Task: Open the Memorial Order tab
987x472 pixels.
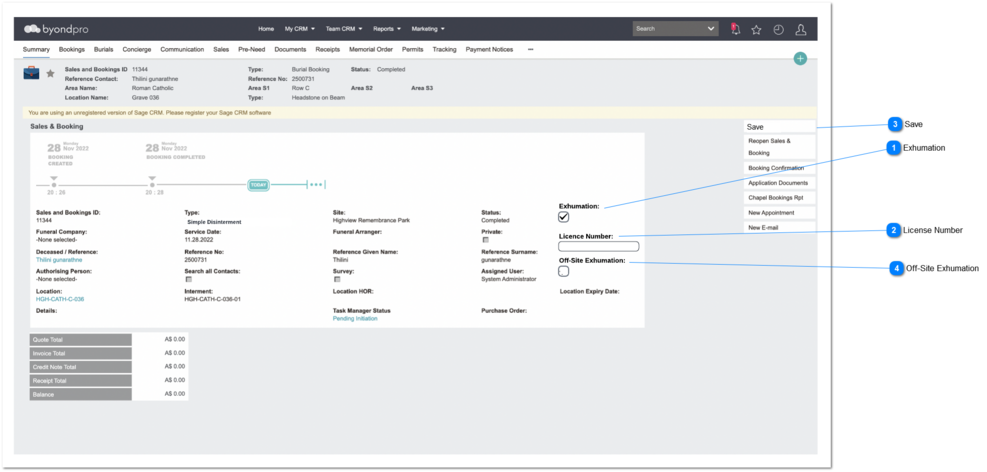Action: tap(371, 49)
